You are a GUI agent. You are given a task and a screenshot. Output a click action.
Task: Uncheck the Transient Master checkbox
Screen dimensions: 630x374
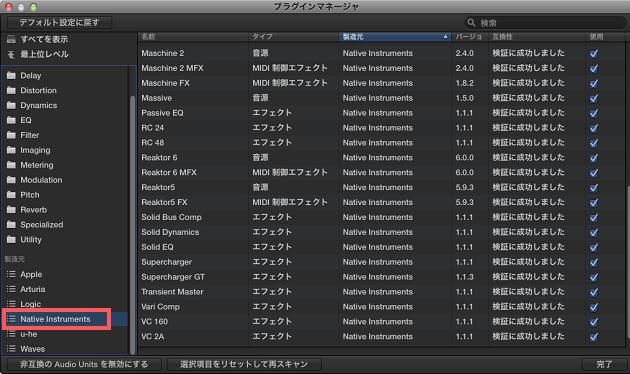[x=593, y=292]
